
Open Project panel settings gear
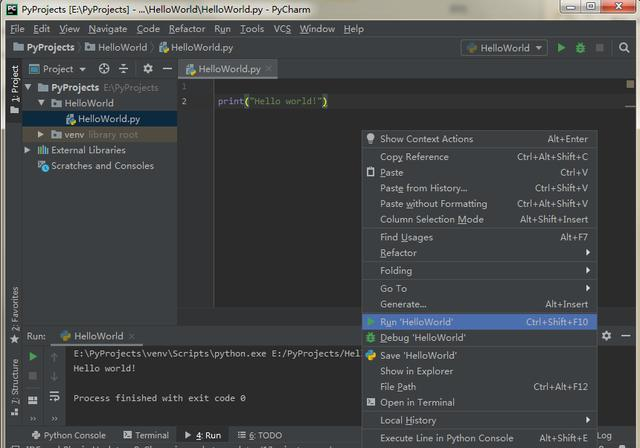pos(148,69)
